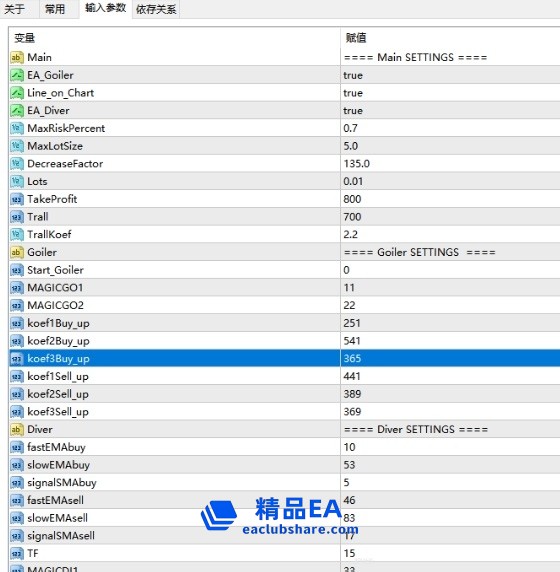
Task: Click the integer icon beside signalSMAbuy
Action: pos(16,483)
